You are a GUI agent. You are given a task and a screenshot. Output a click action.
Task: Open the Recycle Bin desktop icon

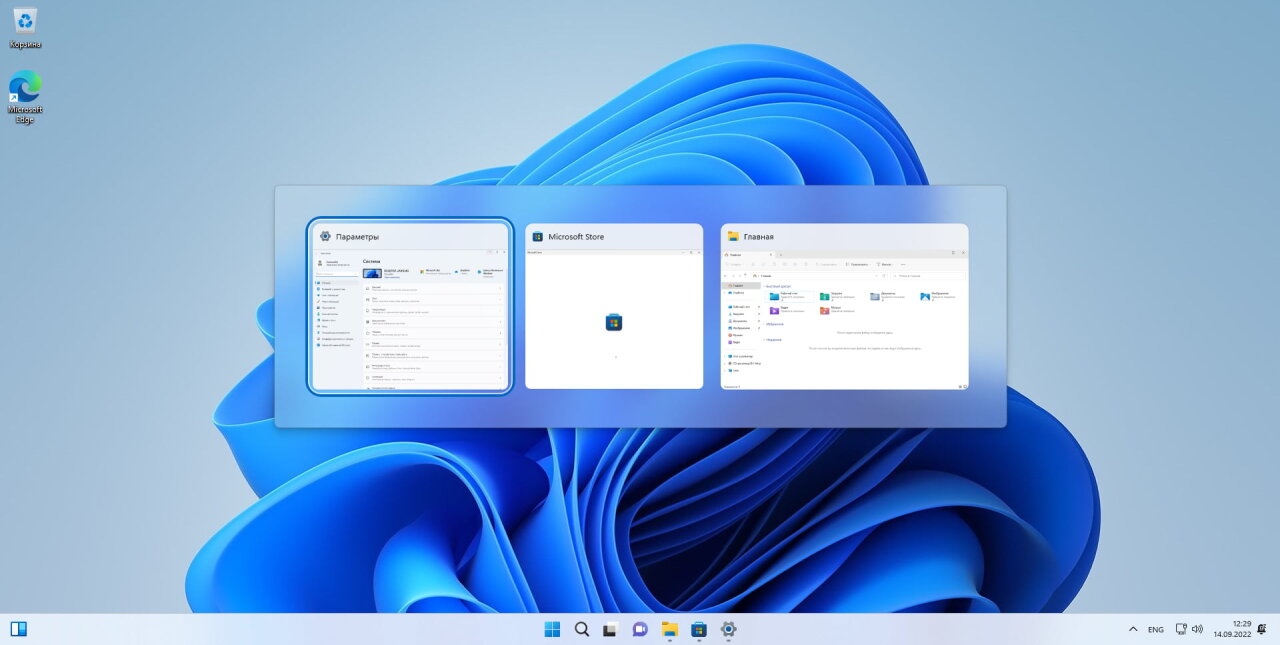tap(25, 22)
